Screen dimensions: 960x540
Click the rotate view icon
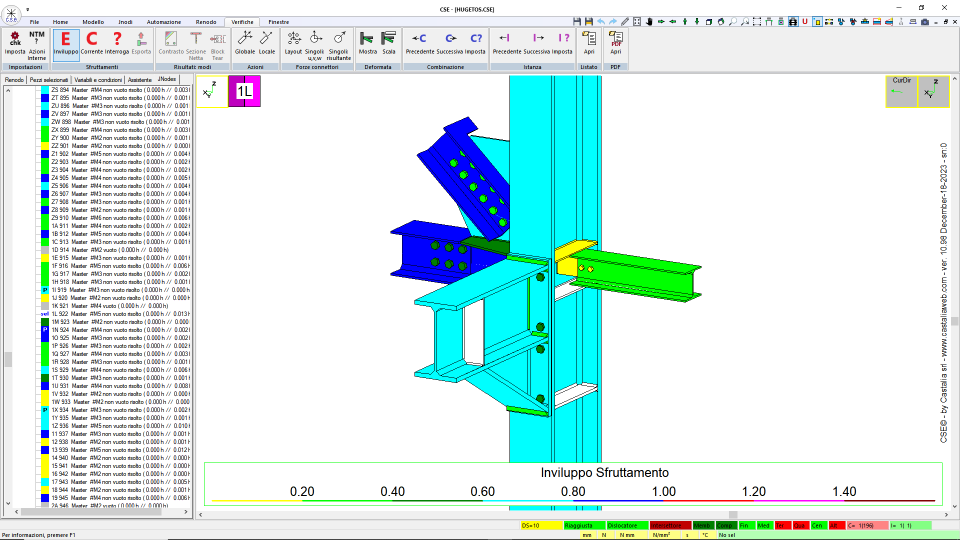tap(721, 21)
